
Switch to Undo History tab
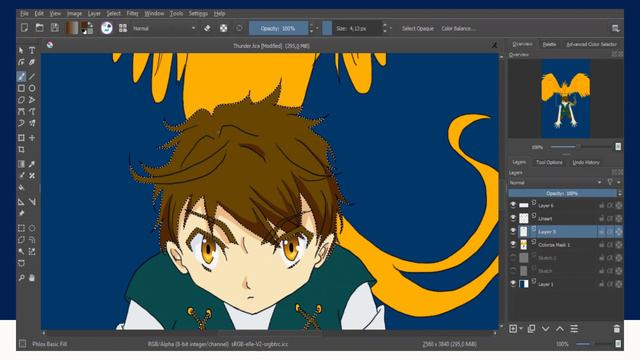[x=586, y=162]
